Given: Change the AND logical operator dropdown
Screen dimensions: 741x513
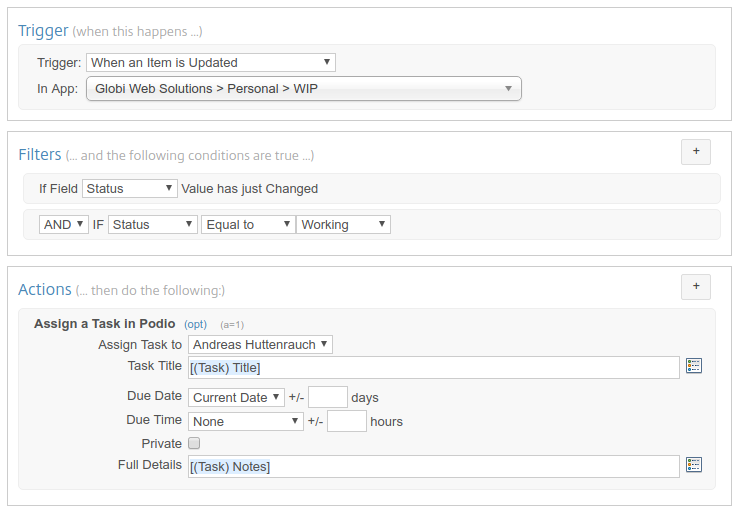Looking at the screenshot, I should tap(64, 225).
